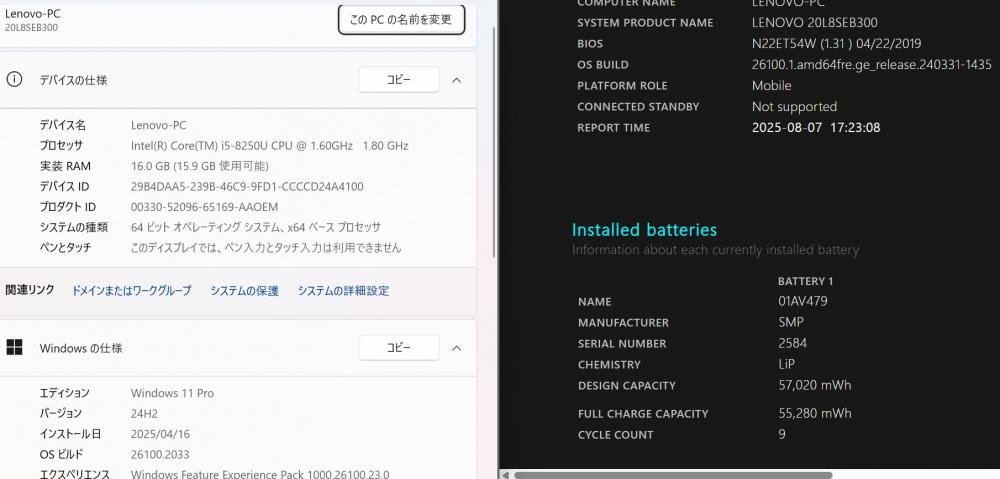Select the OS build 26100.2033 value
Viewport: 1000px width, 479px height.
click(x=159, y=454)
